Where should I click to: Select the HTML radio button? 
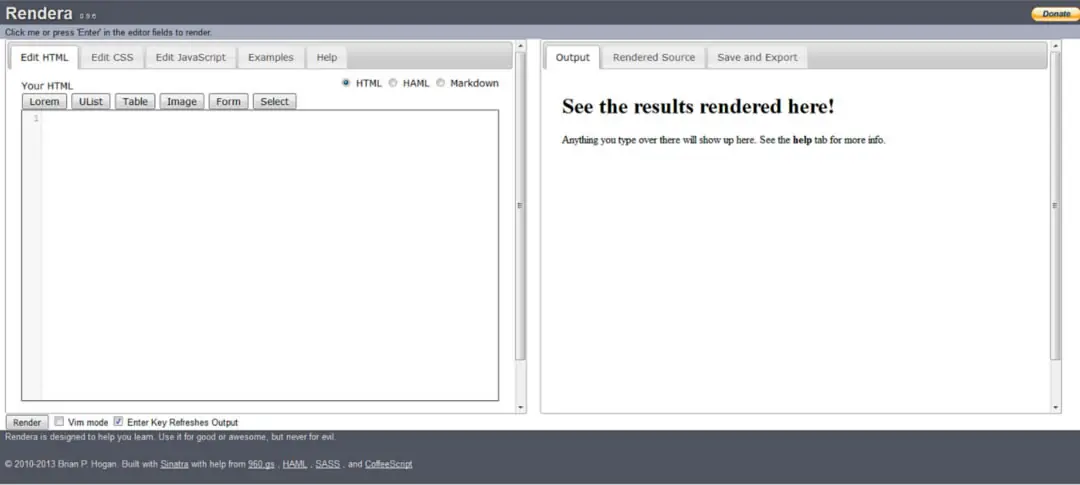click(346, 83)
